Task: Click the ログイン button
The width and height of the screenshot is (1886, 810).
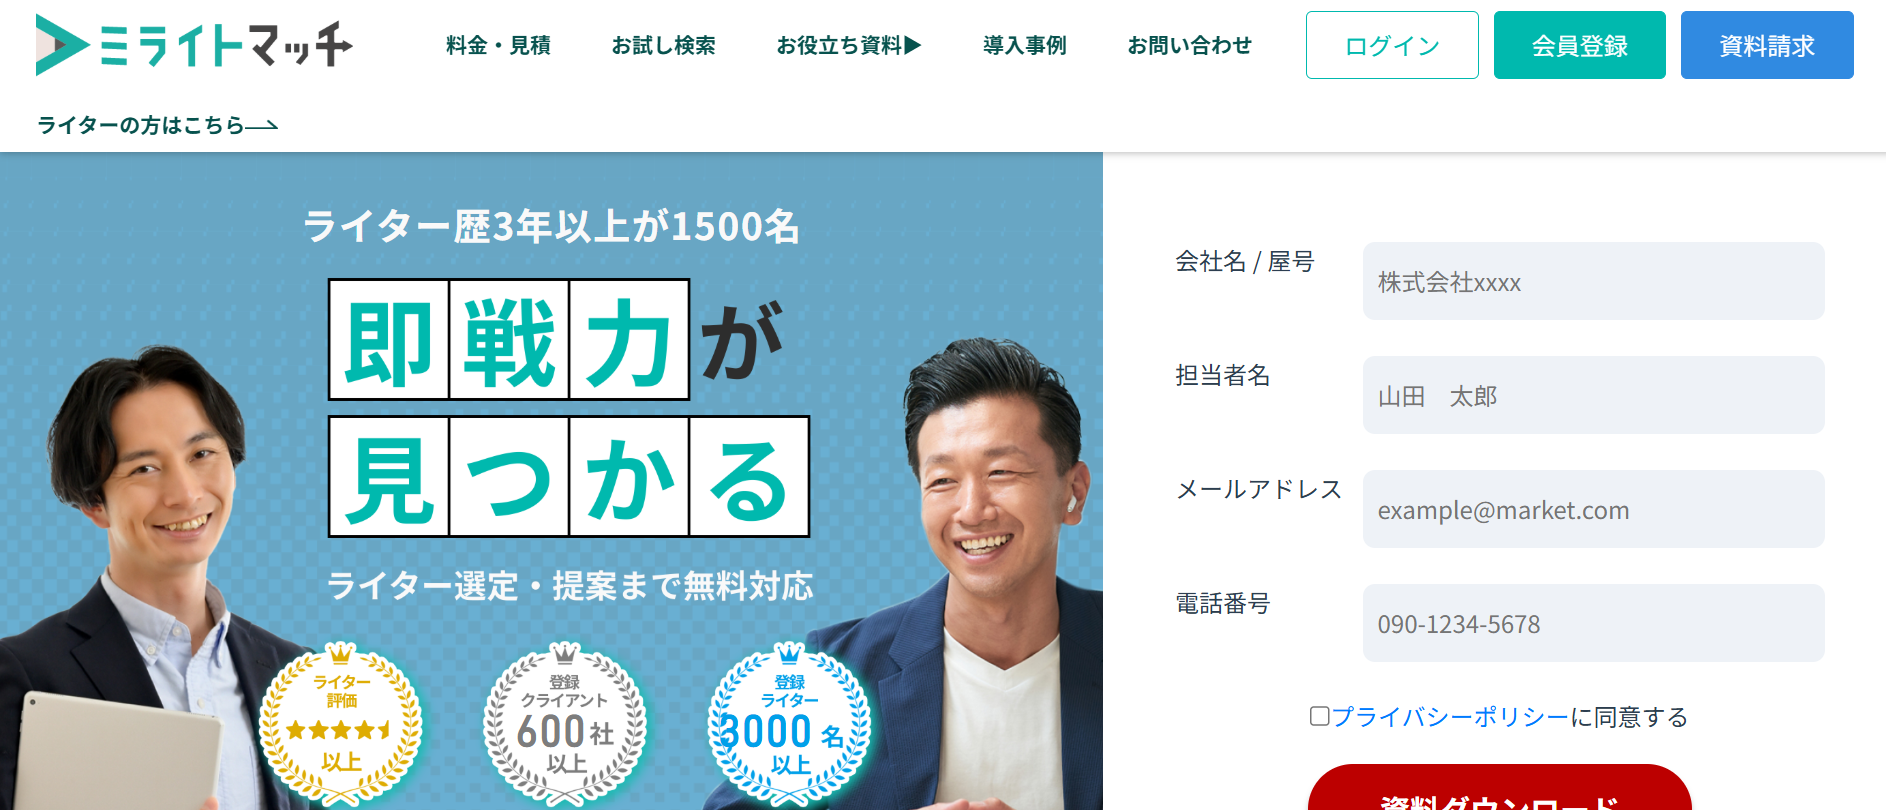Action: (1392, 45)
